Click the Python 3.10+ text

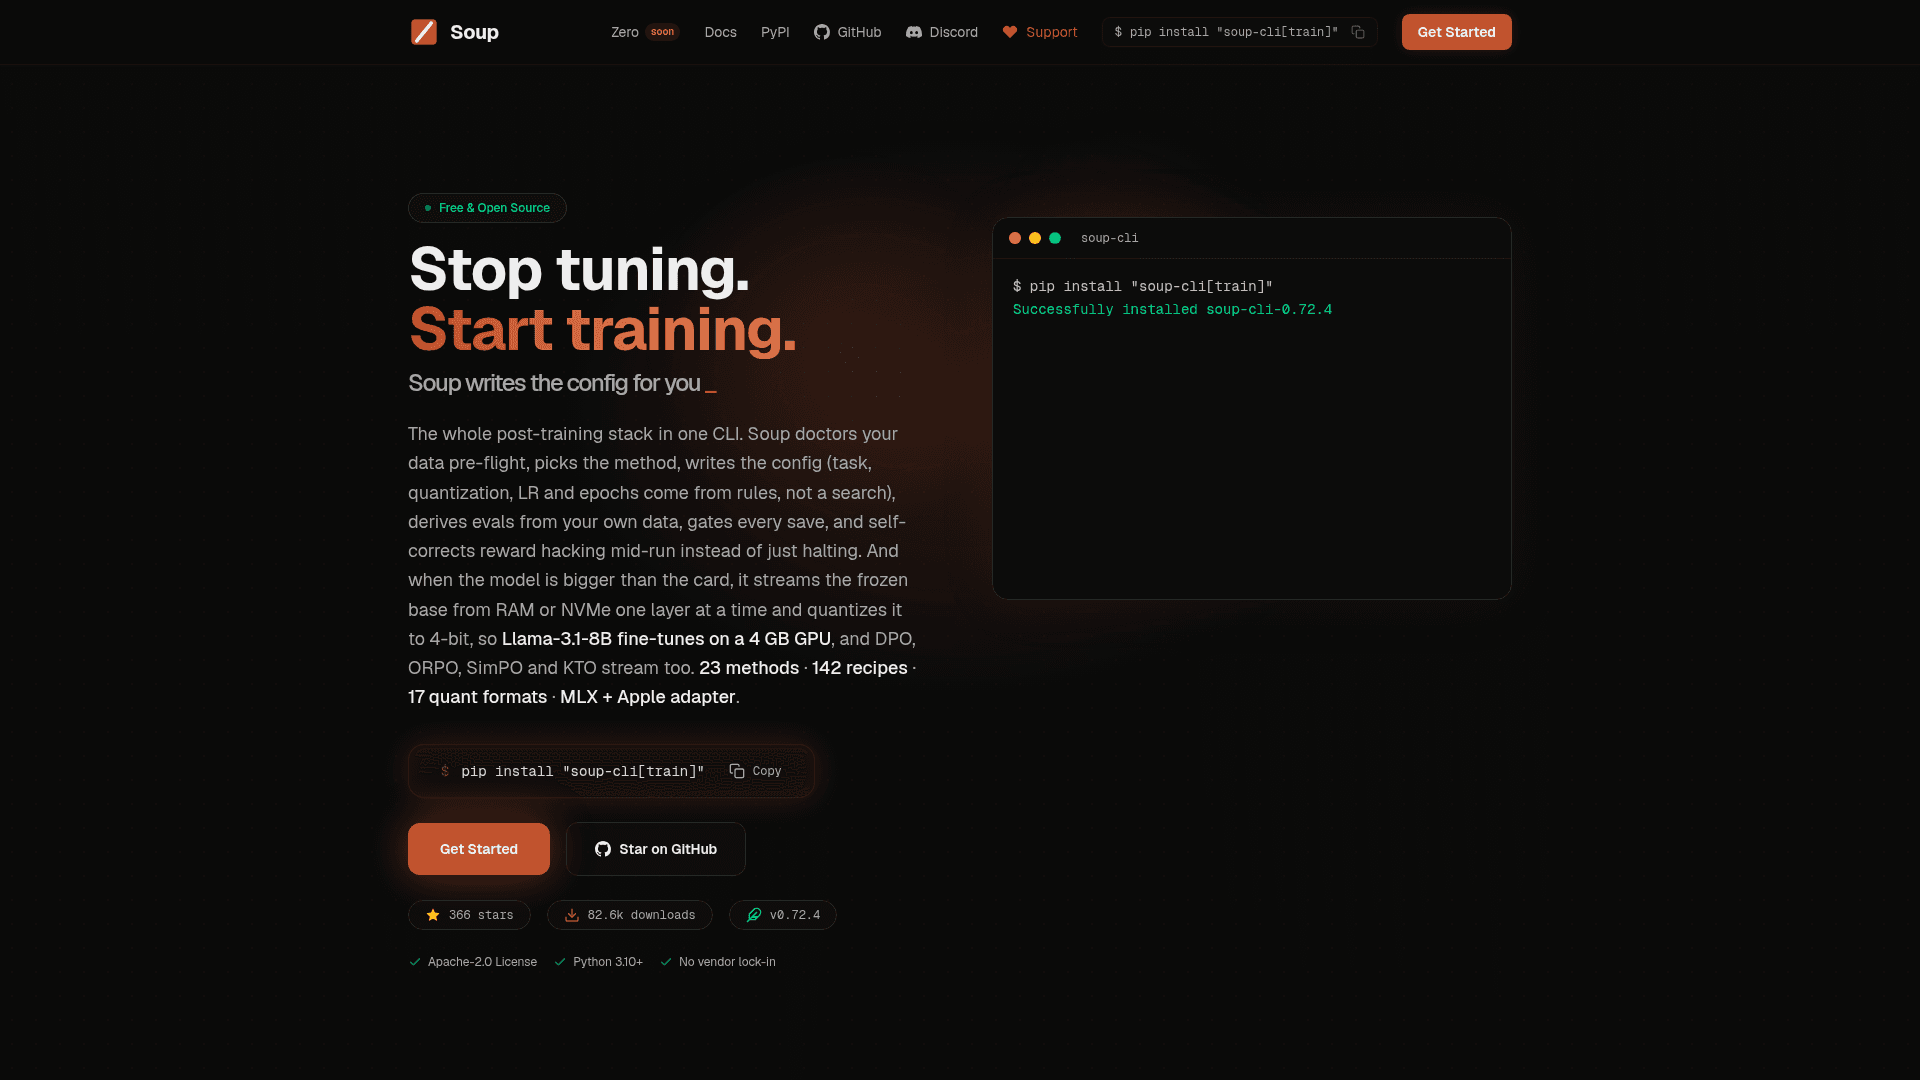click(x=608, y=962)
